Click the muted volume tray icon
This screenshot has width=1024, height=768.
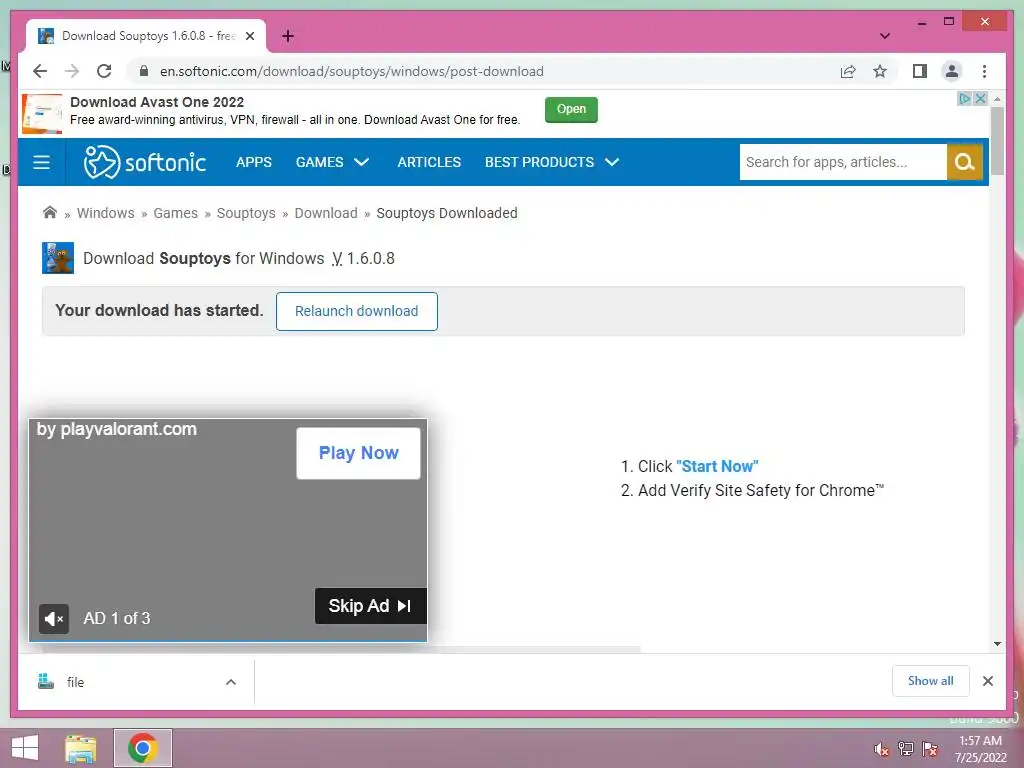coord(882,749)
